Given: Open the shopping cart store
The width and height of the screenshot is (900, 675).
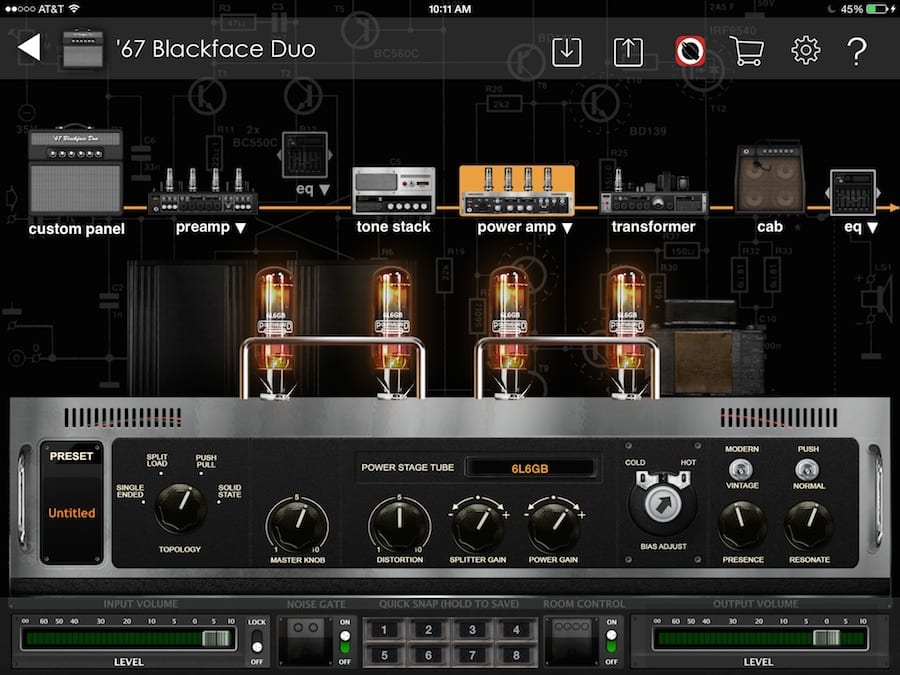Looking at the screenshot, I should pos(746,50).
